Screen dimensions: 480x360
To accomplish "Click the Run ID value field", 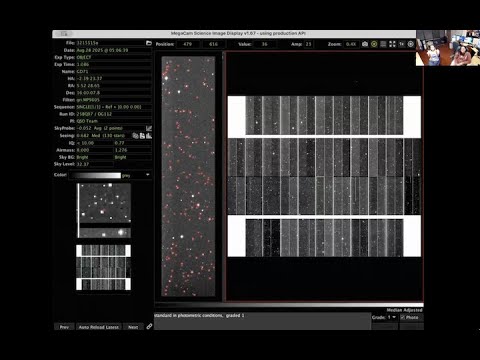I will coord(114,114).
